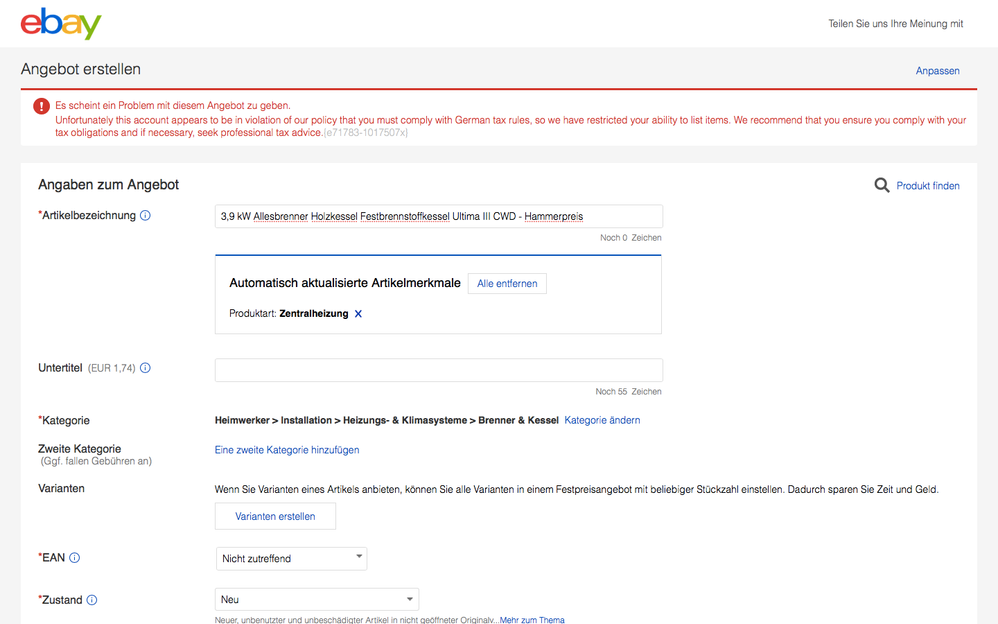Open the EAN dropdown showing Nicht zutreffend
998x624 pixels.
point(291,558)
